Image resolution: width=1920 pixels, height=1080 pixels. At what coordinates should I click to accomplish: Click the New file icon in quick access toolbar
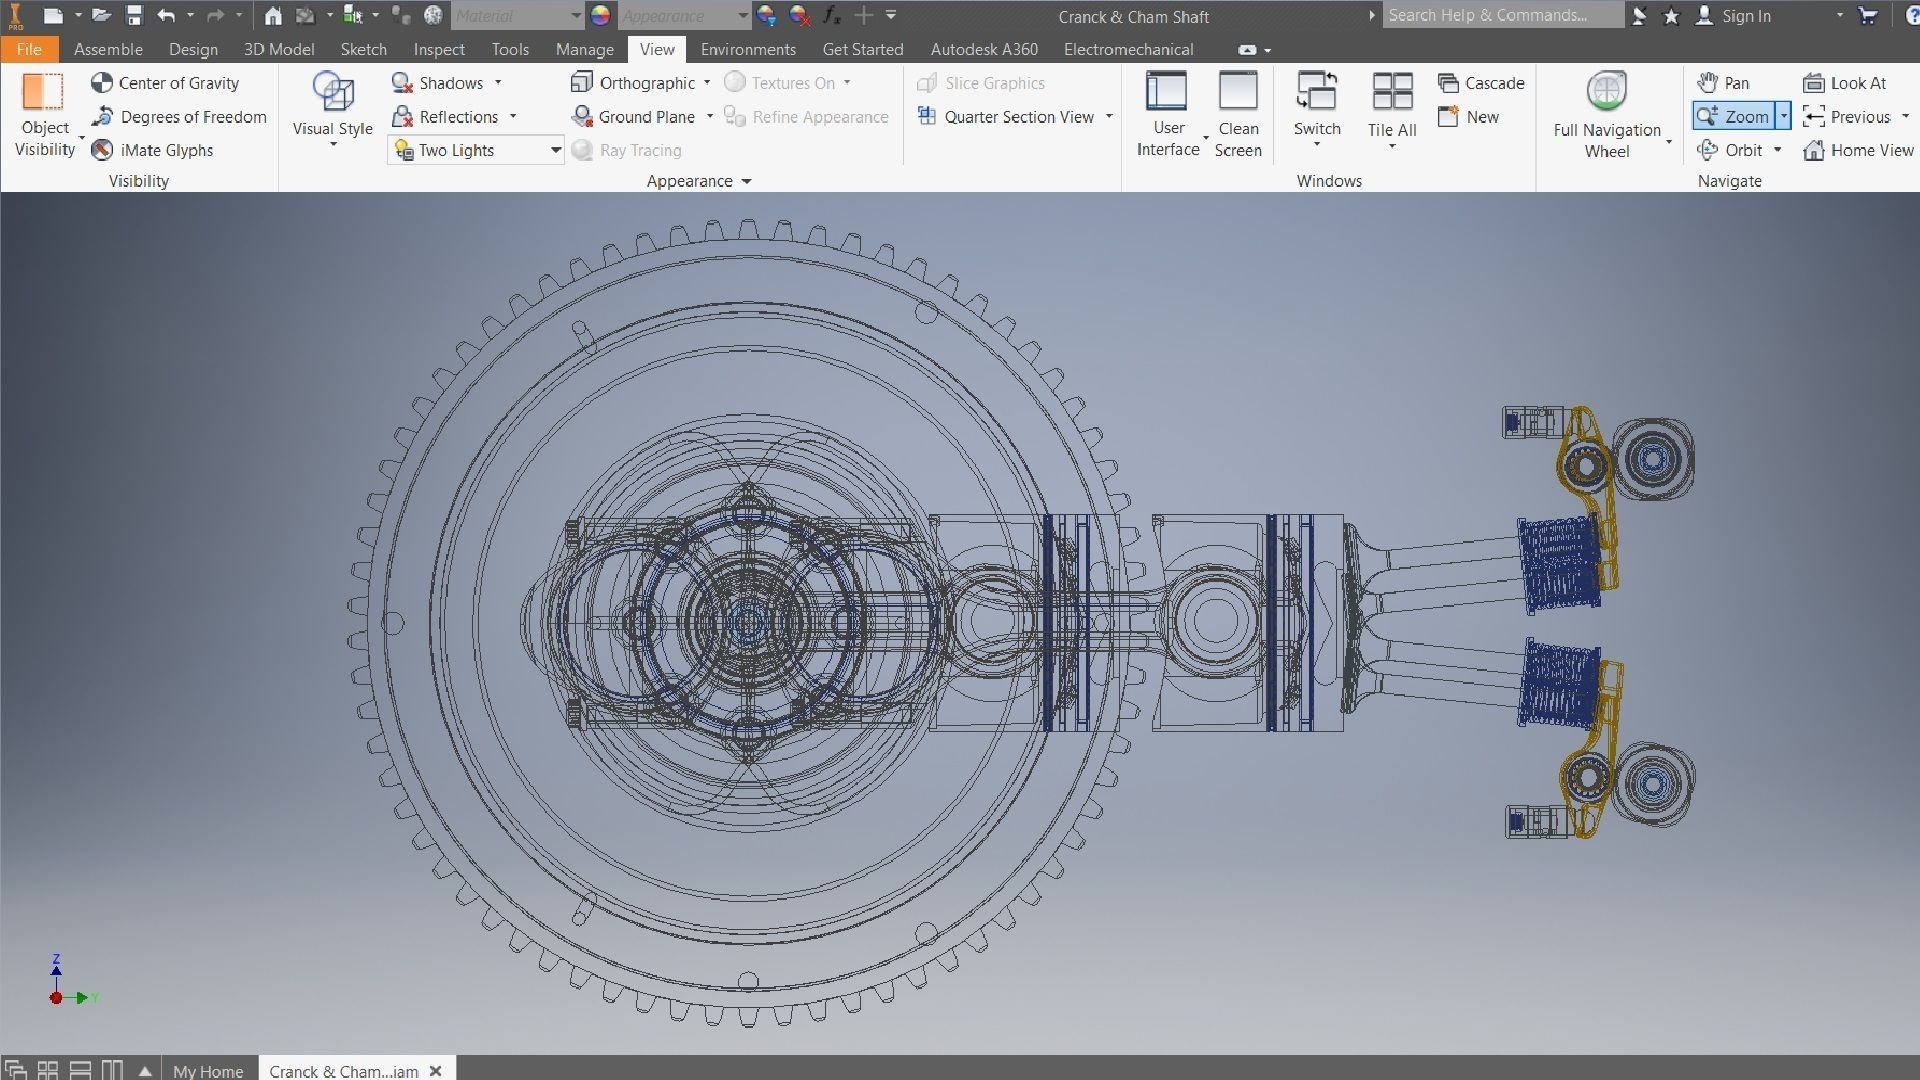point(54,16)
